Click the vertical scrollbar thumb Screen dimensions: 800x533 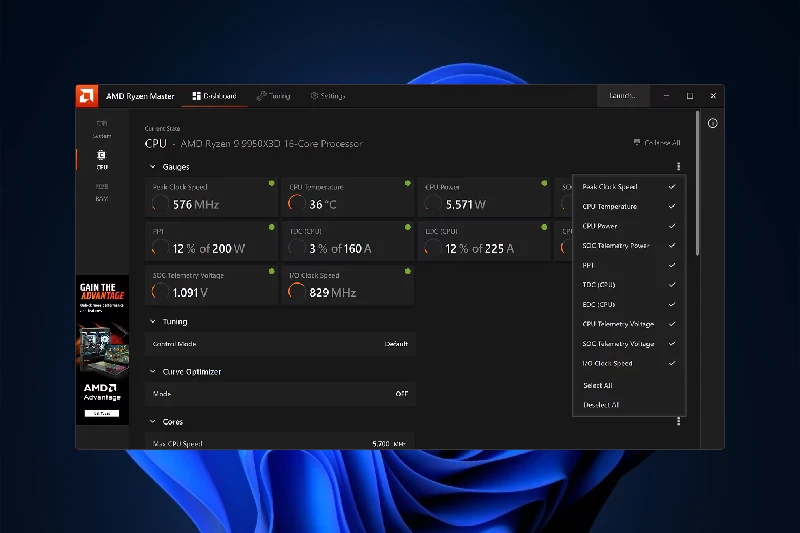click(x=697, y=184)
